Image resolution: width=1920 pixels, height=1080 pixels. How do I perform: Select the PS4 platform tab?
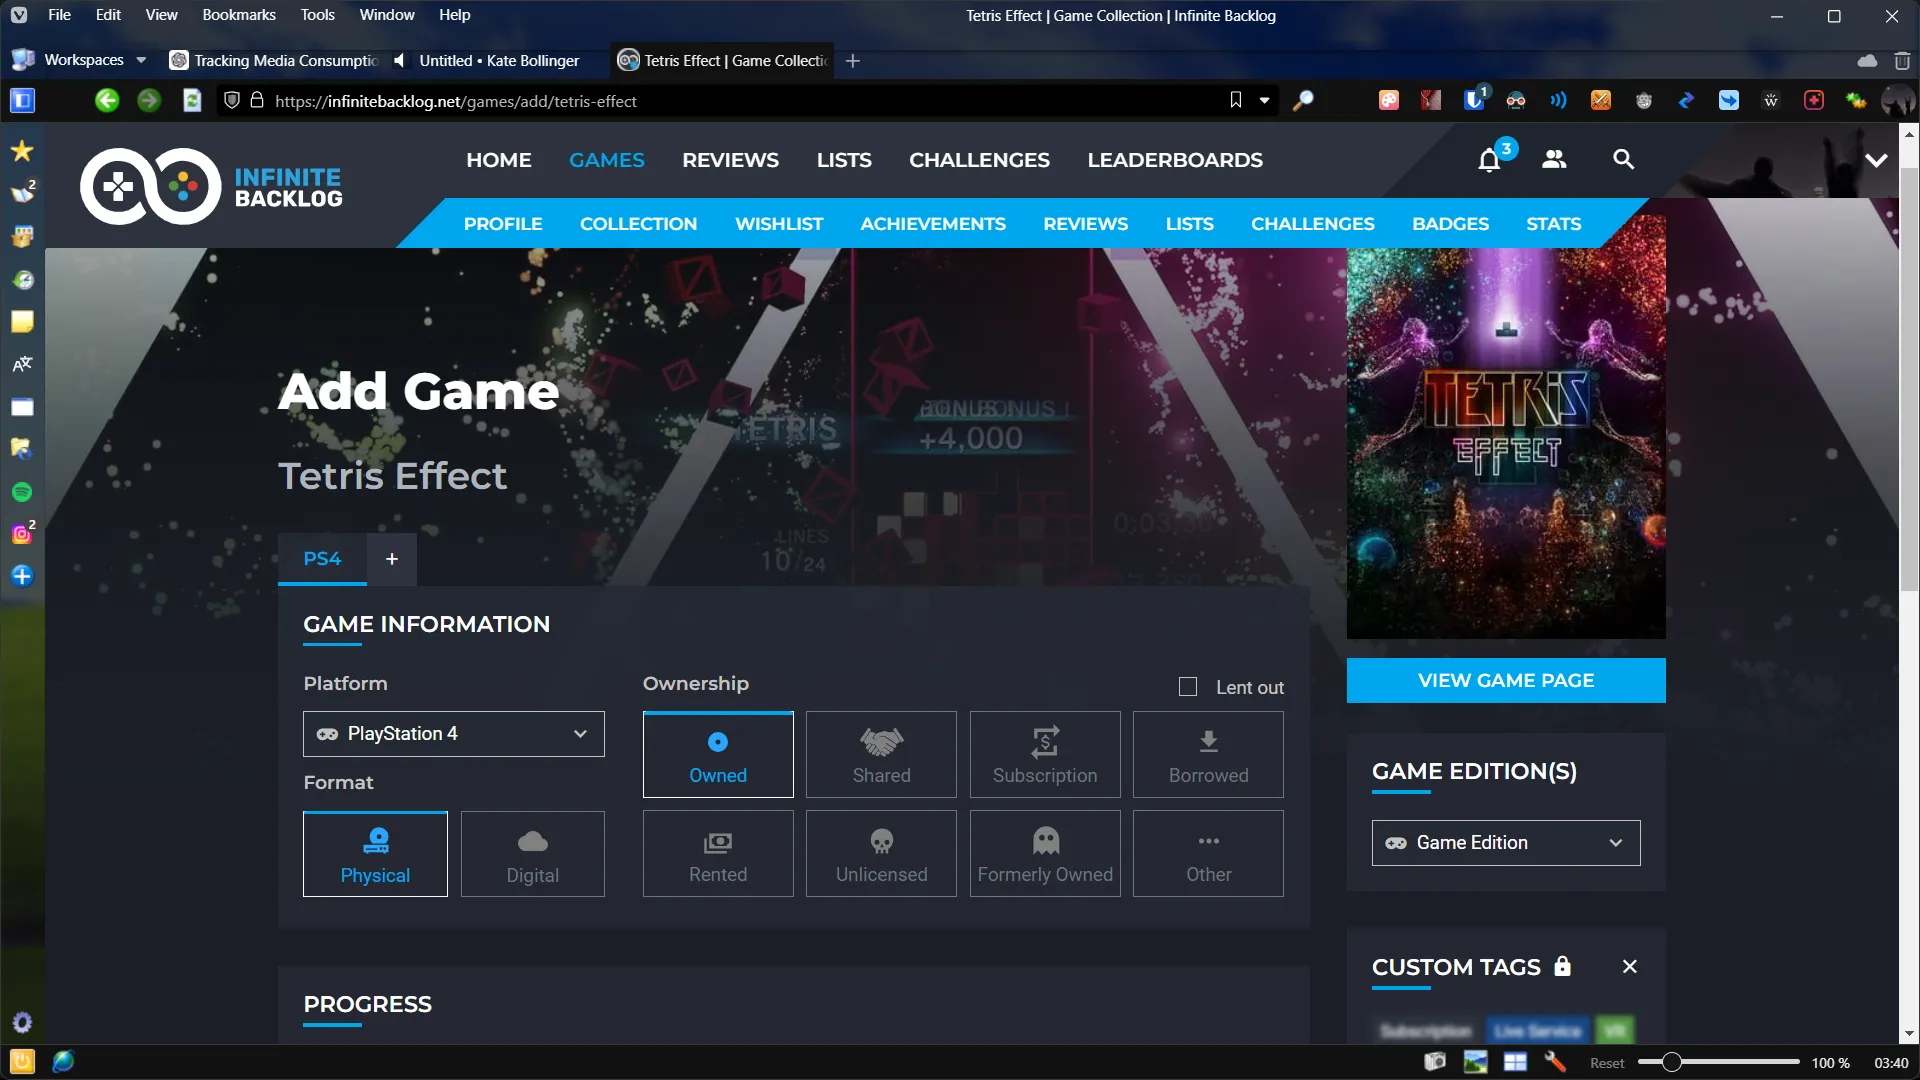(322, 559)
